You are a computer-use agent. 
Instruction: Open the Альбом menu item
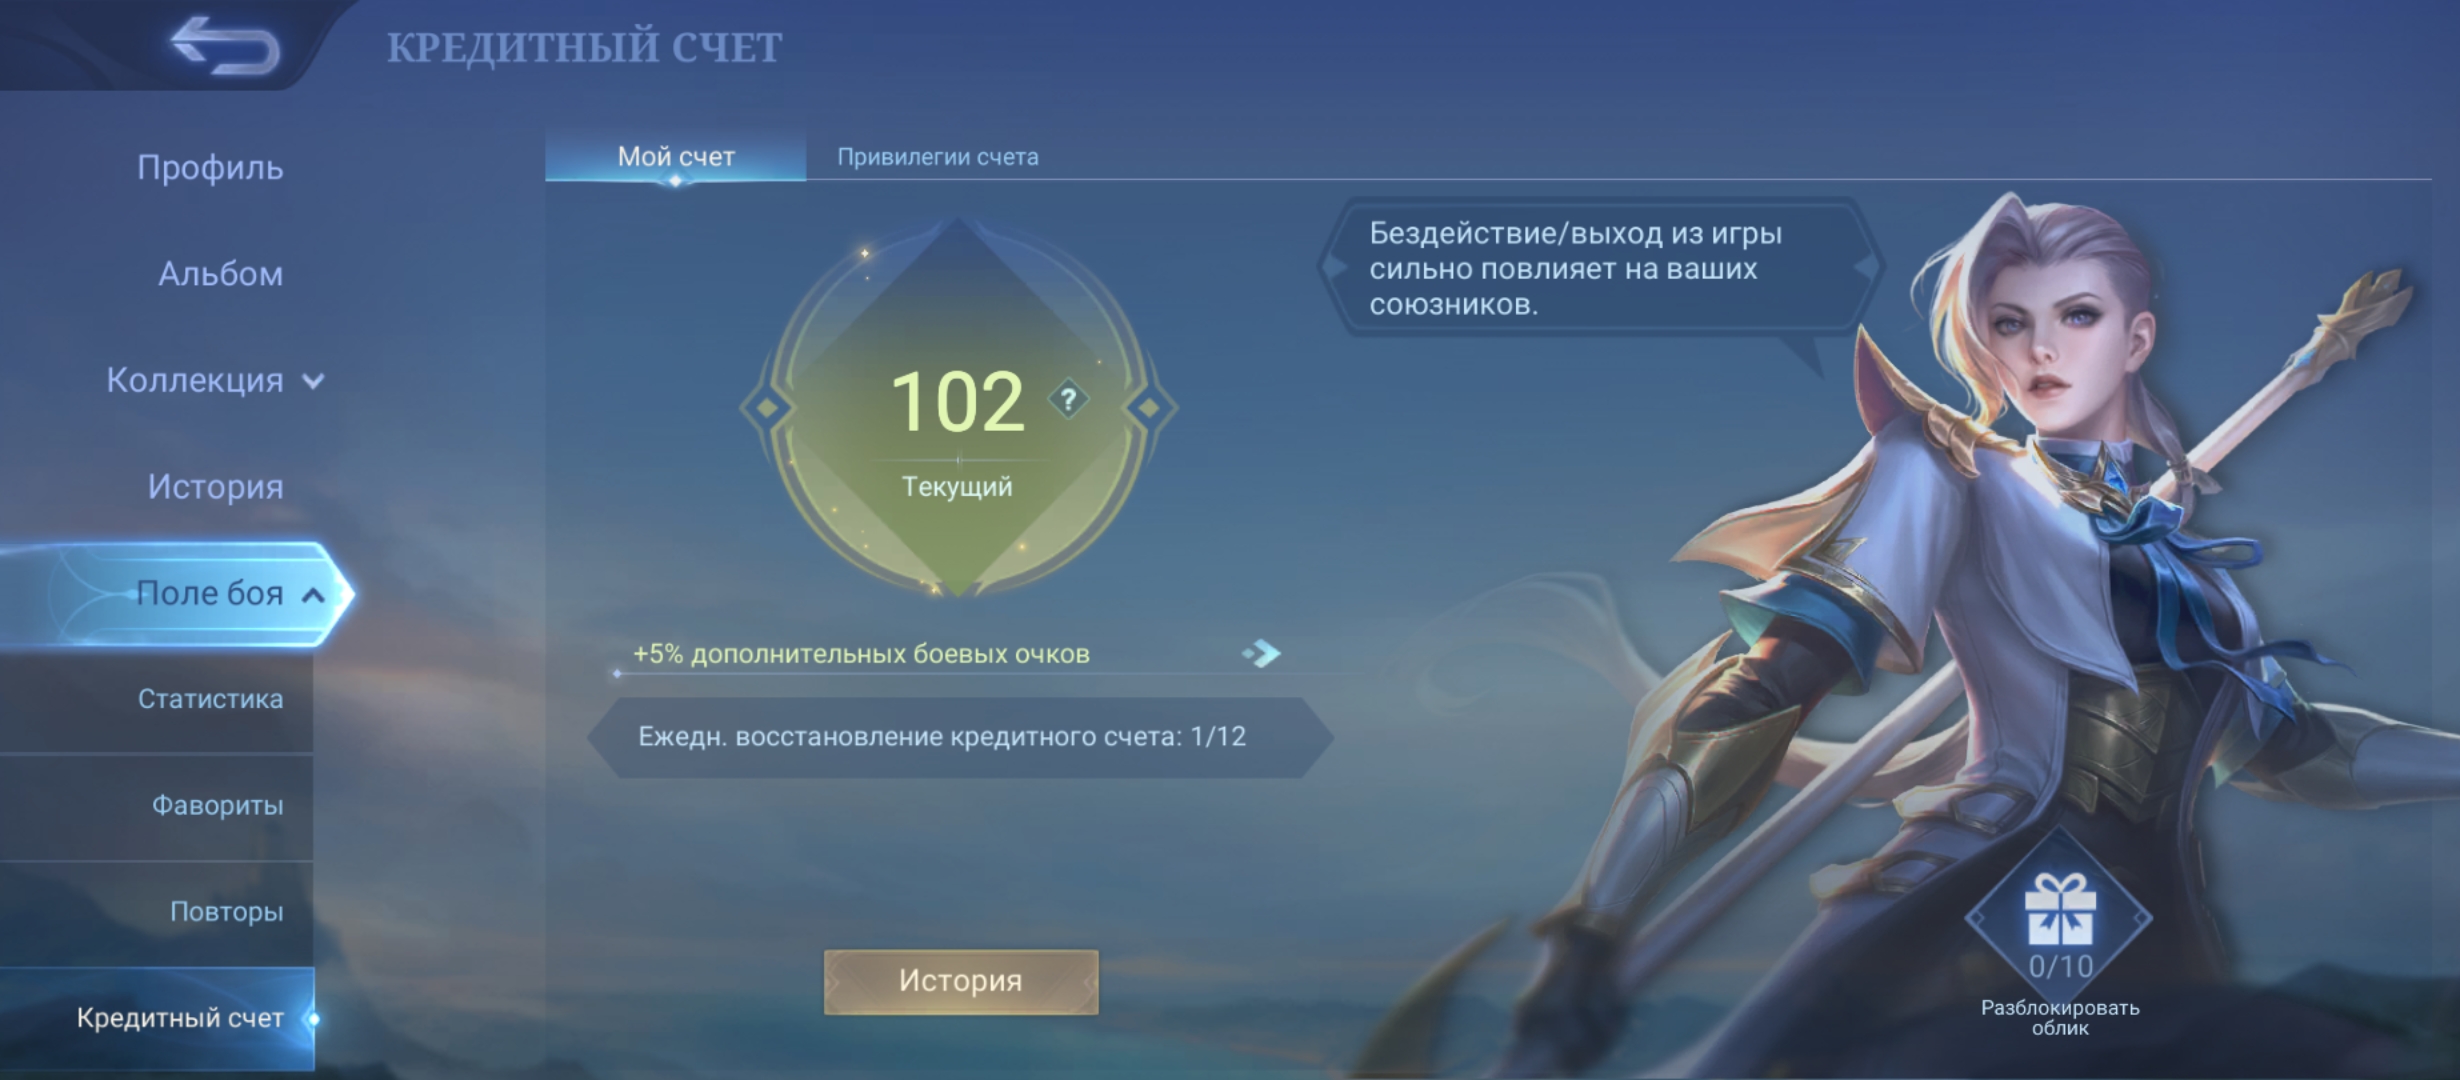[220, 274]
